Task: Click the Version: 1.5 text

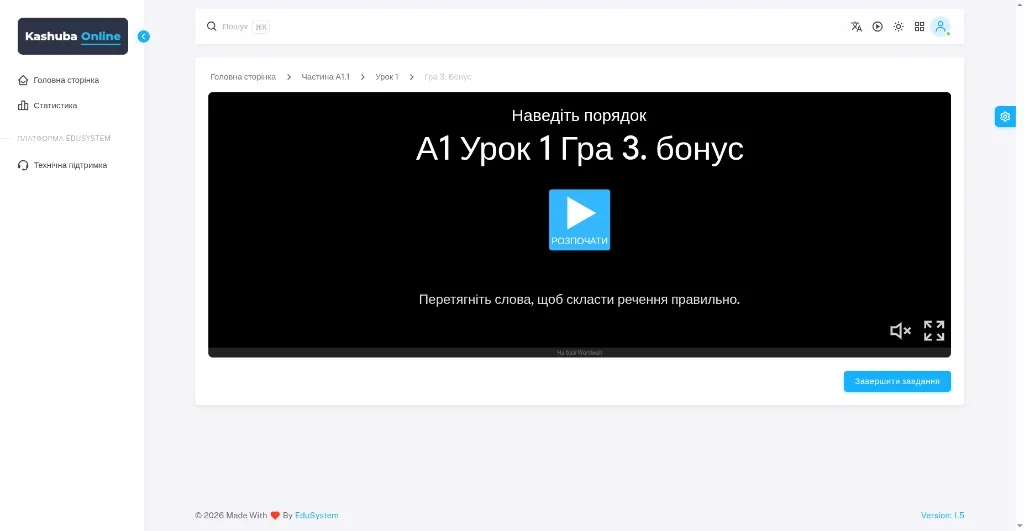Action: (x=942, y=515)
